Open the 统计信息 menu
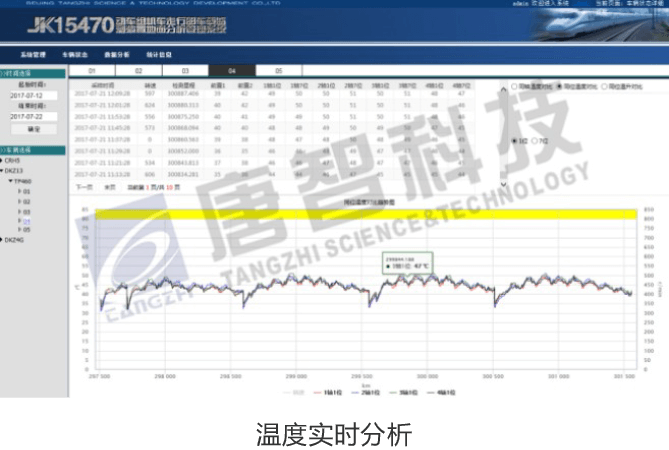The height and width of the screenshot is (450, 669). (159, 55)
